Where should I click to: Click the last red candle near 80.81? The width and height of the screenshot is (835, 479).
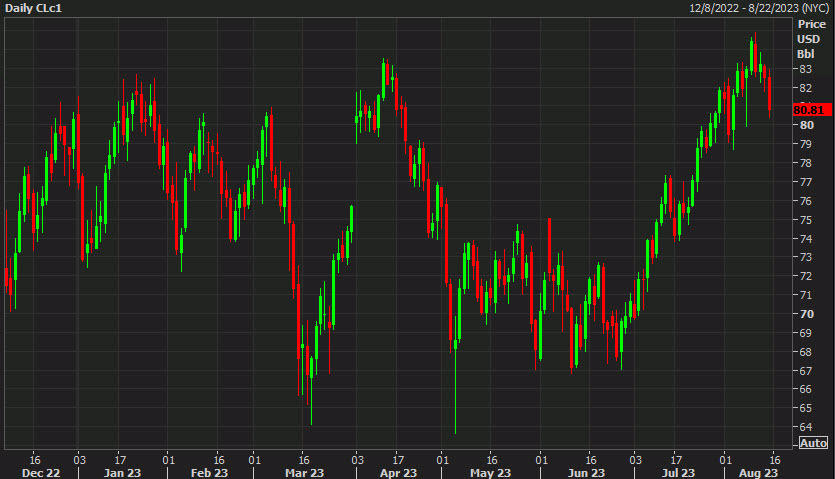[769, 93]
